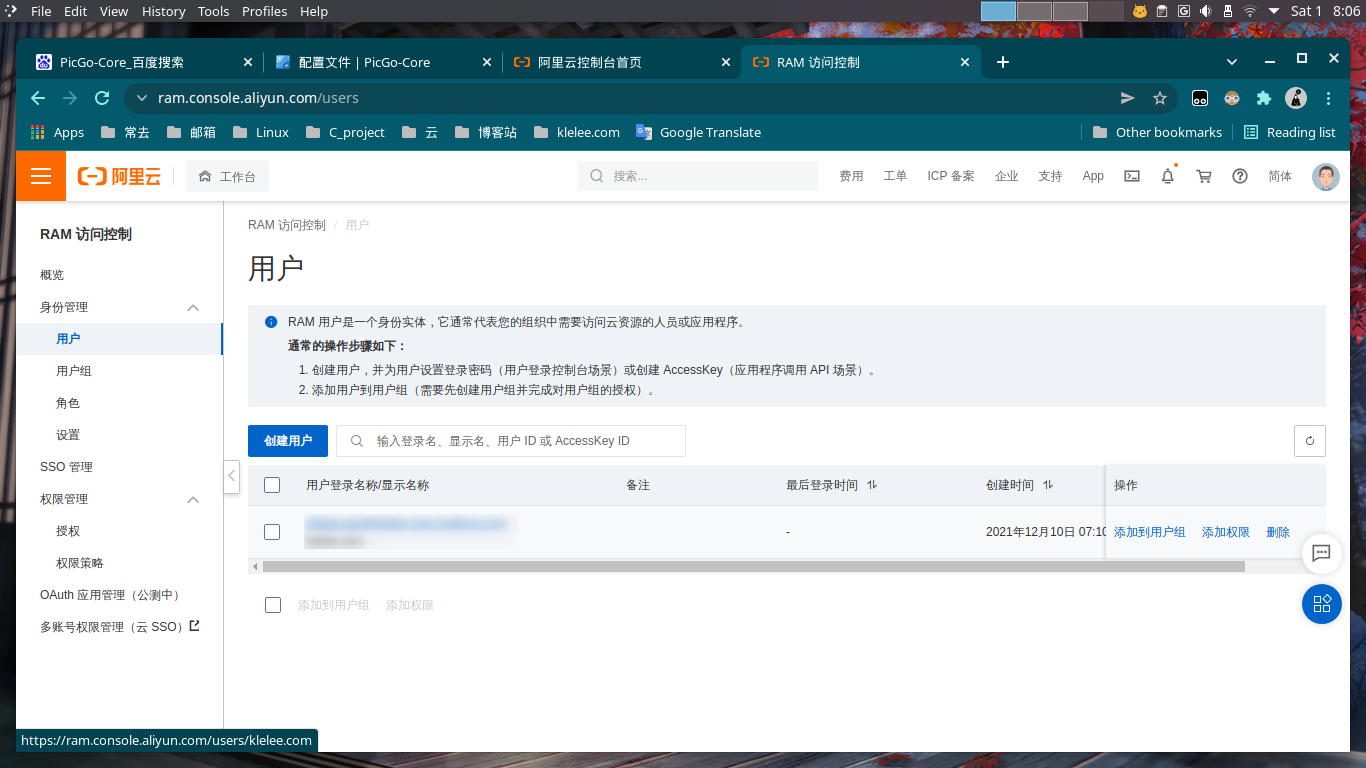
Task: Check the user row checkbox
Action: [272, 532]
